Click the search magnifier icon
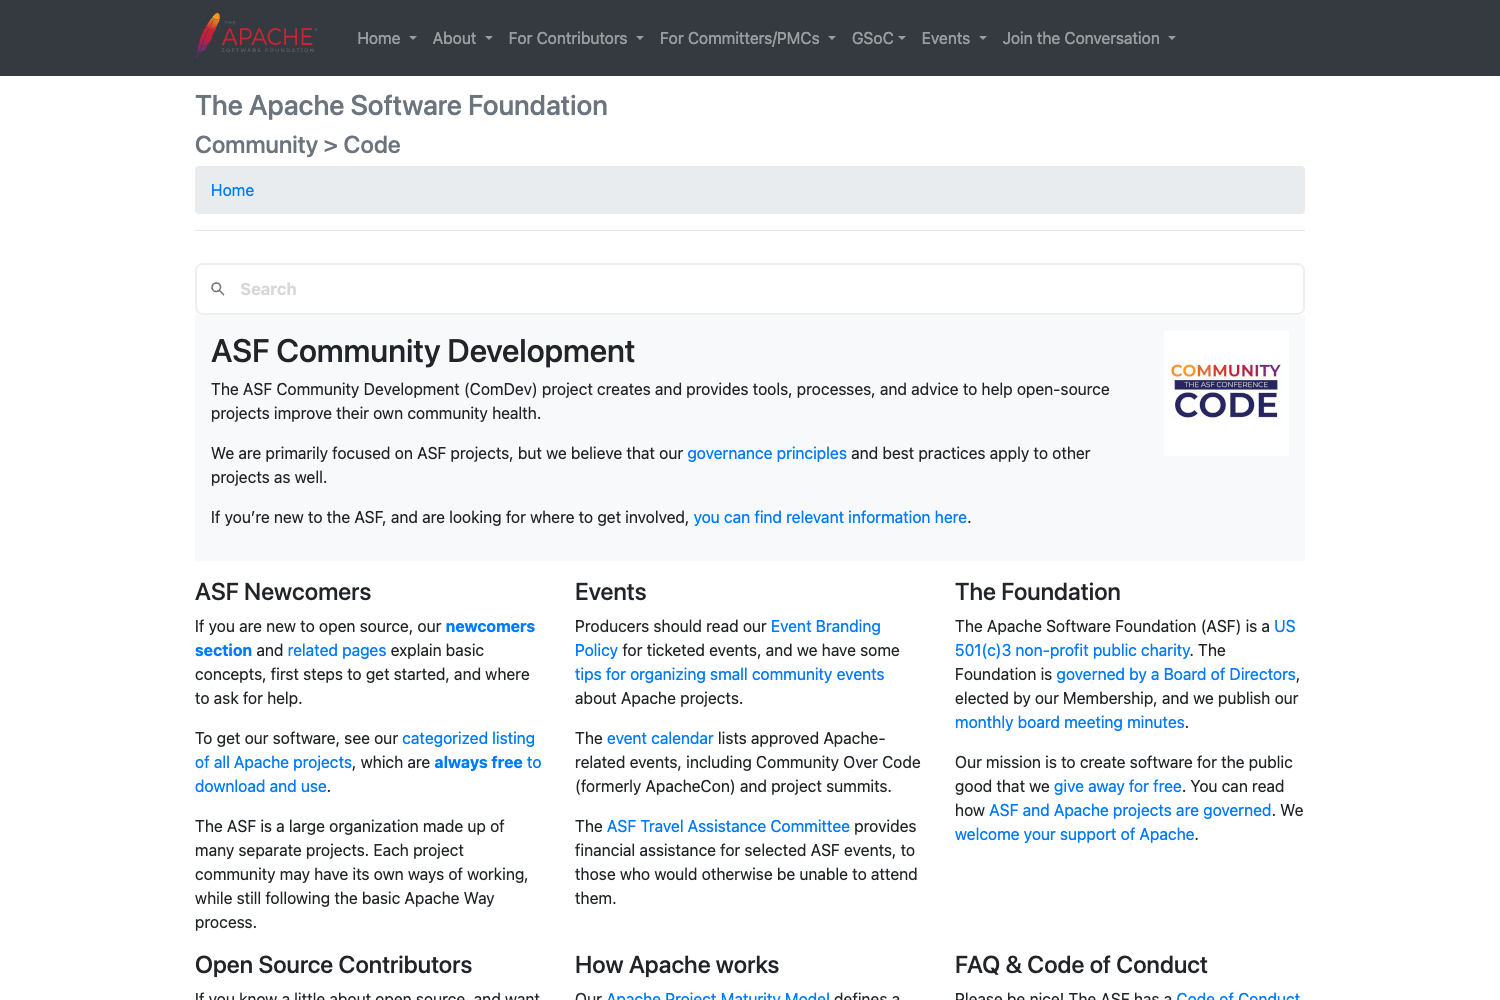 tap(218, 289)
